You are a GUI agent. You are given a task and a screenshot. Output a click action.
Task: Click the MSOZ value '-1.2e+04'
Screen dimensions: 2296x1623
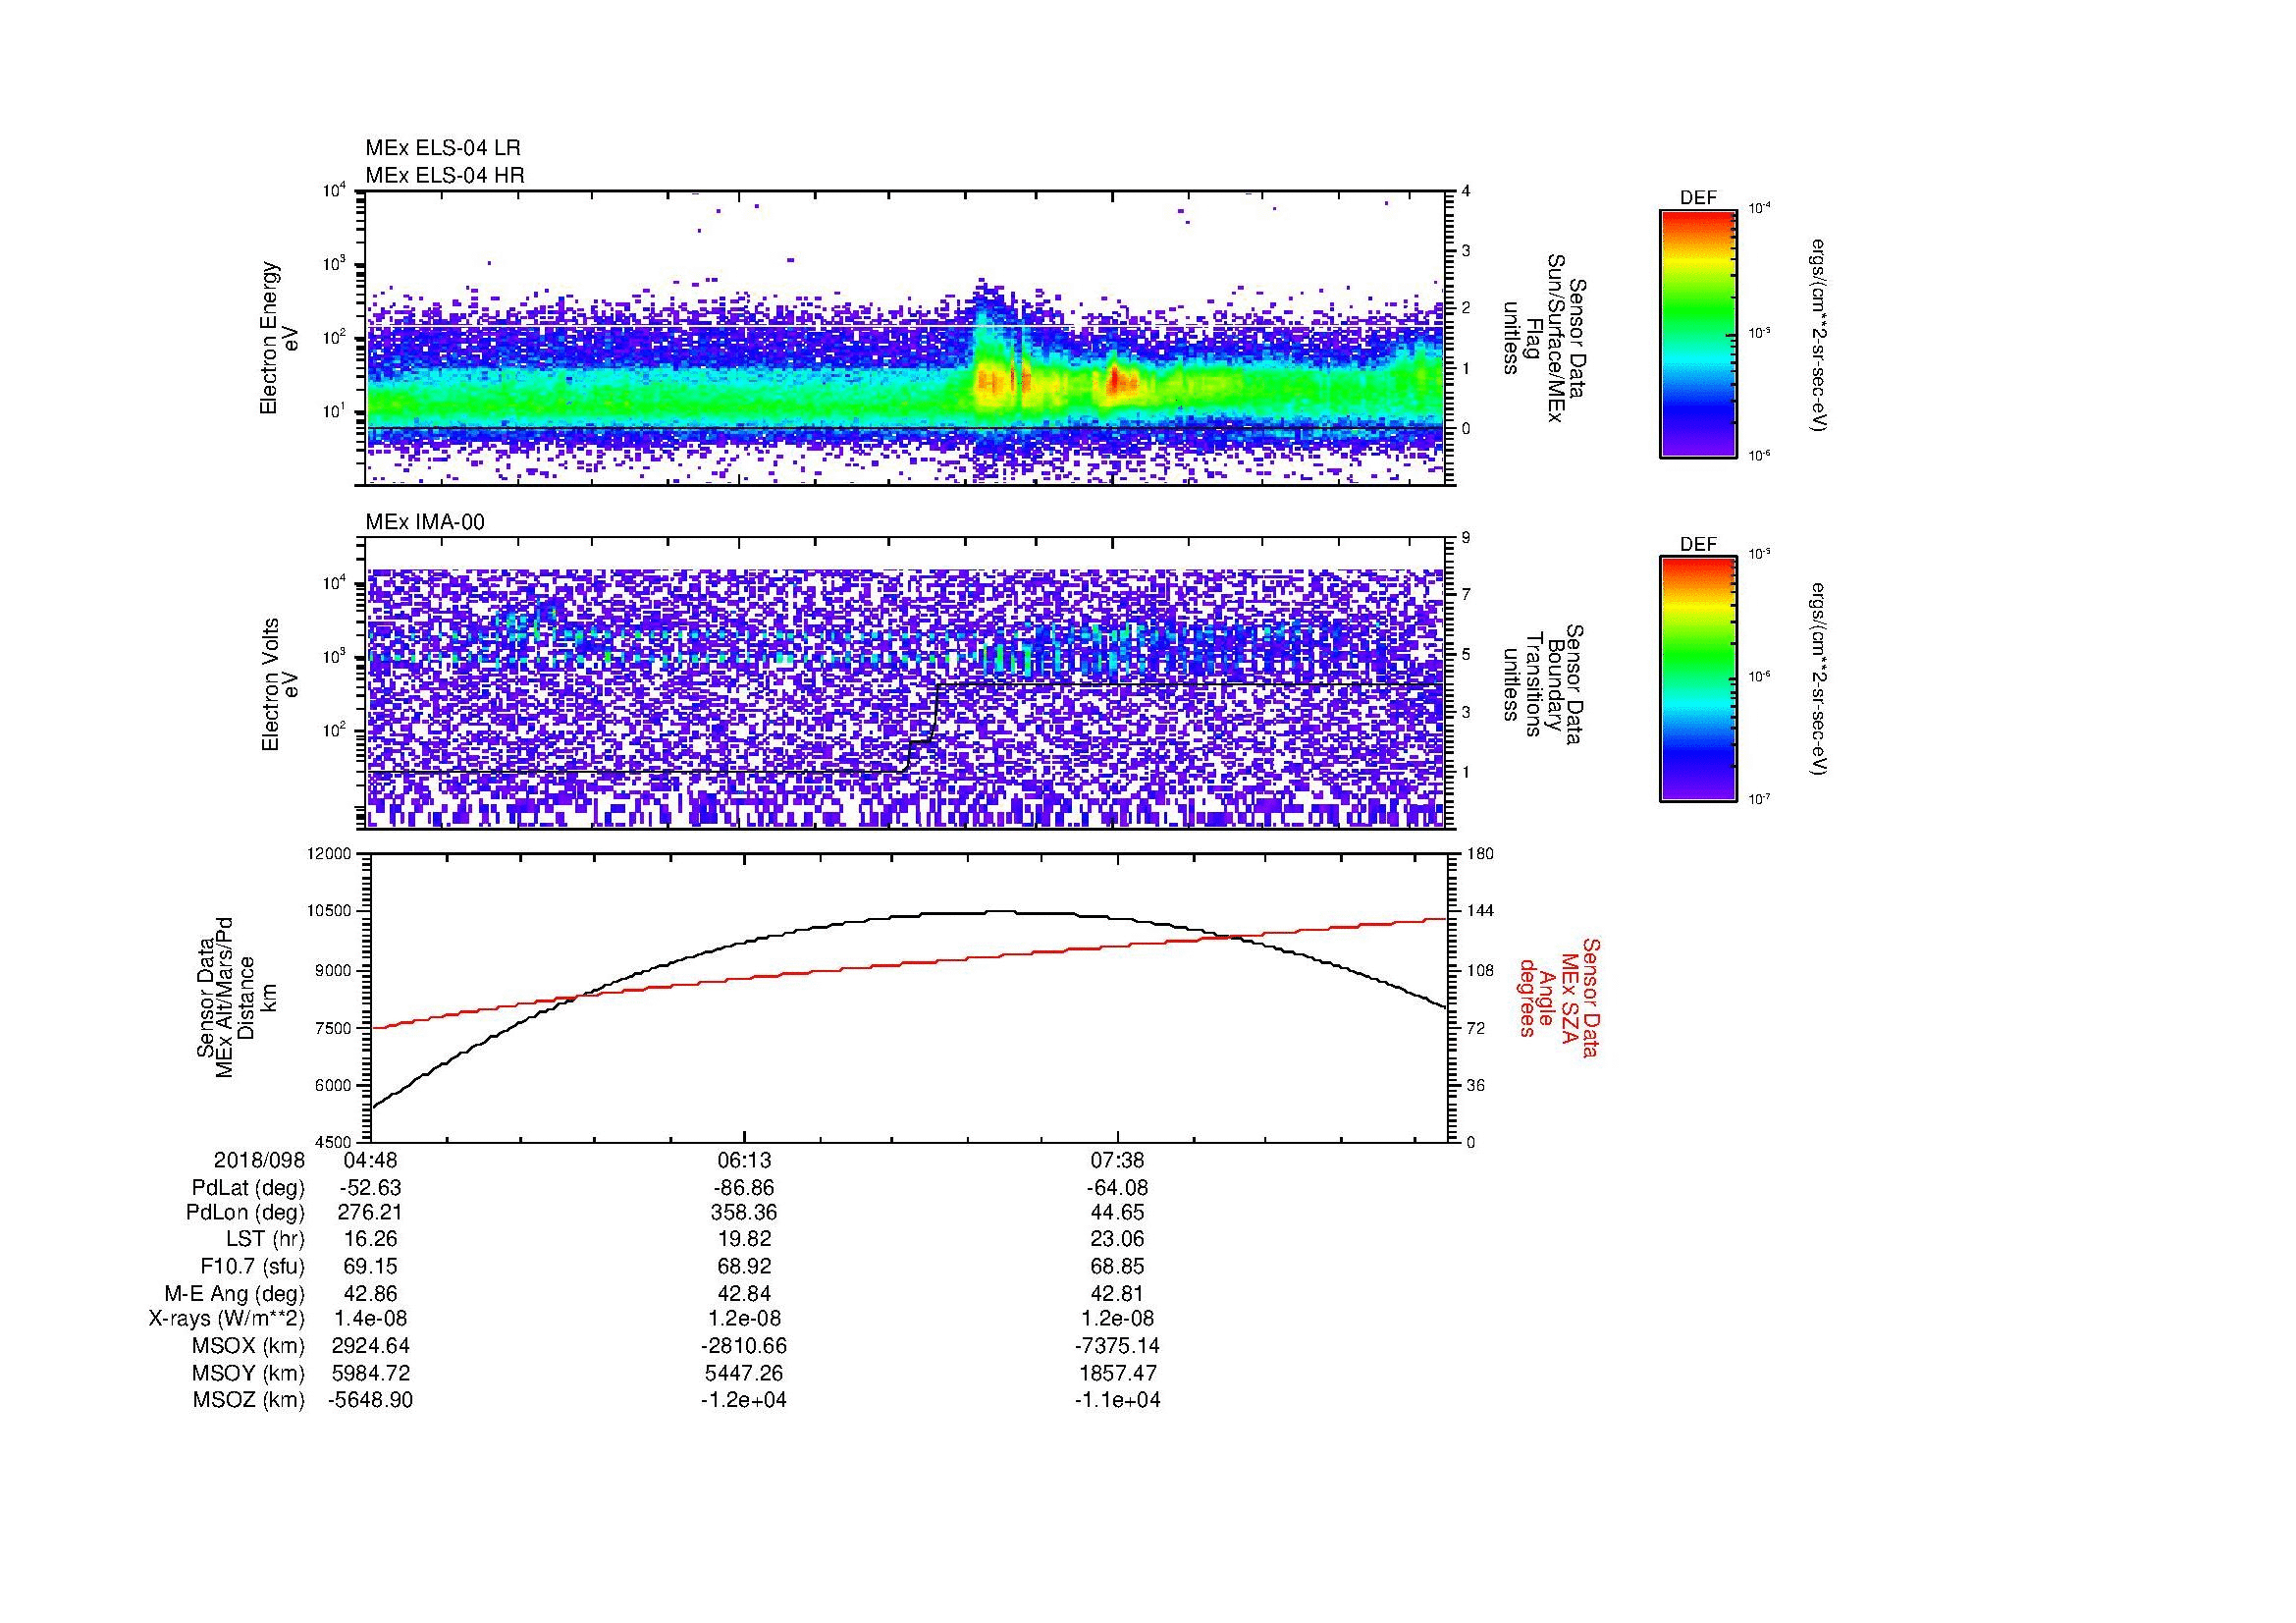coord(744,1400)
